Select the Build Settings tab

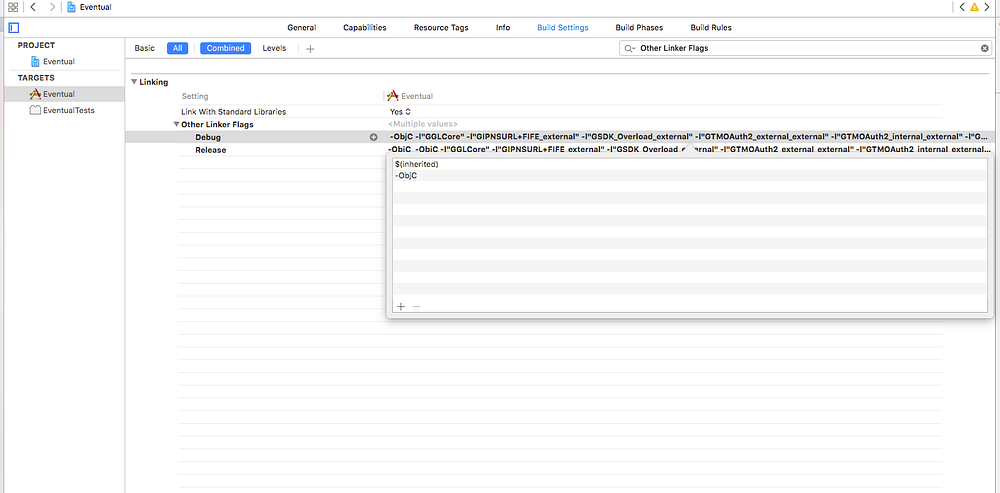pyautogui.click(x=562, y=28)
